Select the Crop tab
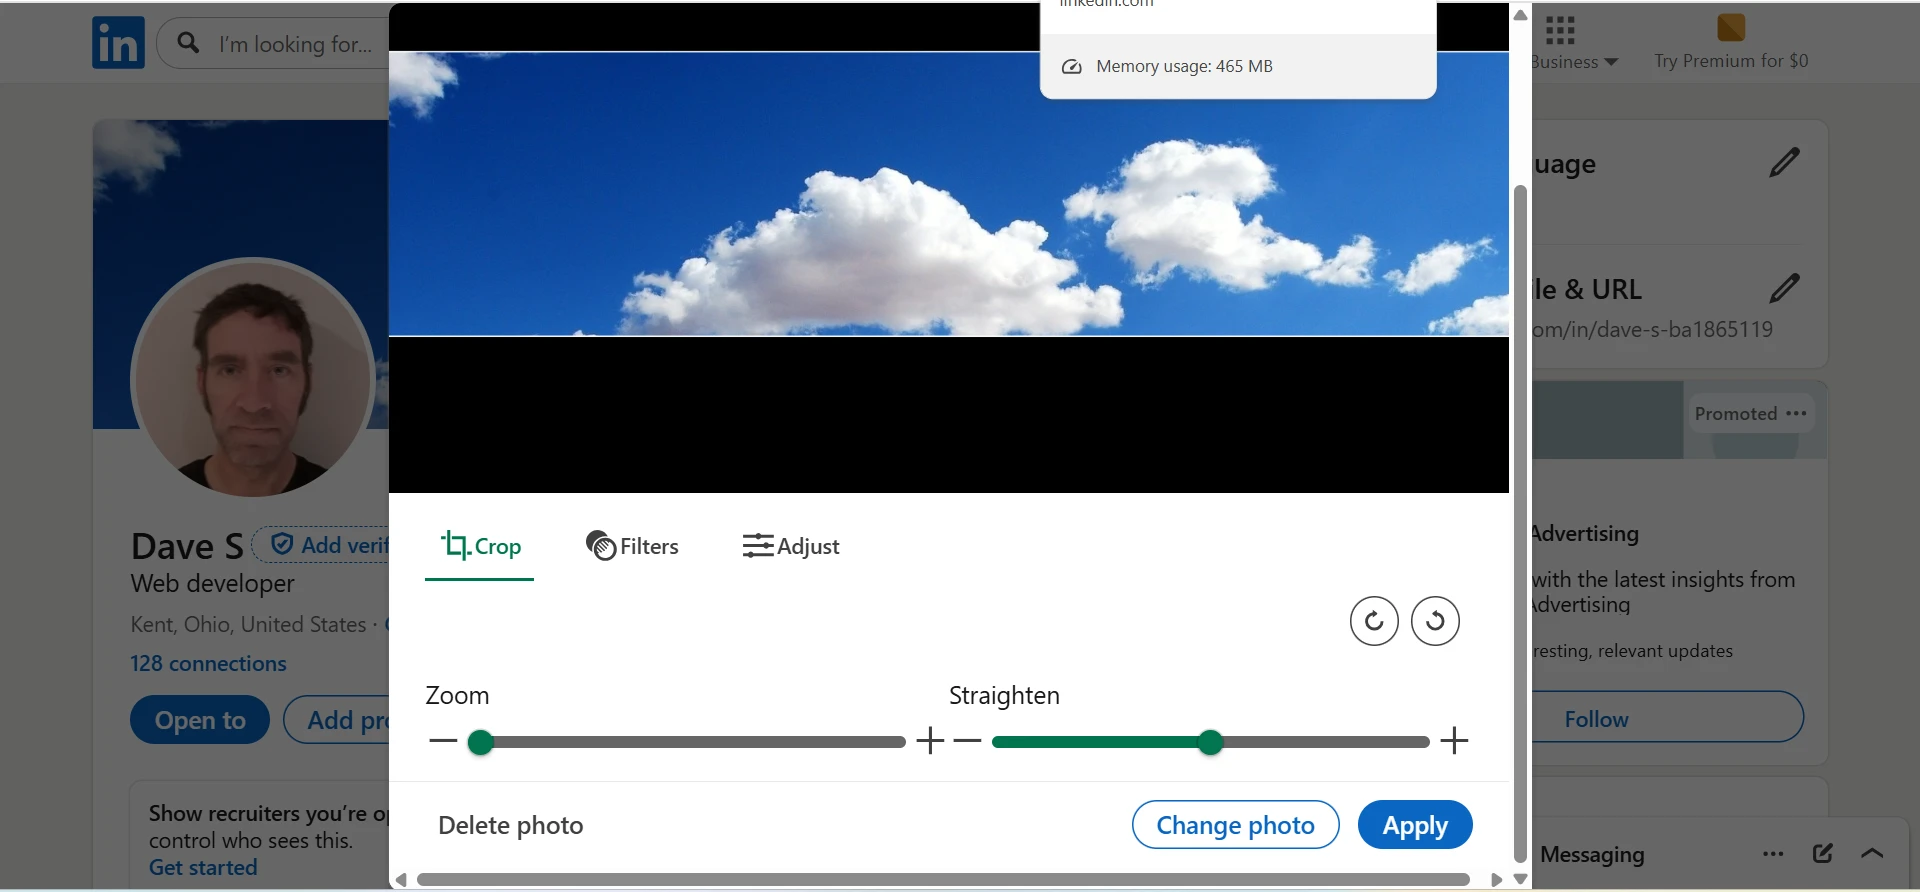 click(x=480, y=546)
